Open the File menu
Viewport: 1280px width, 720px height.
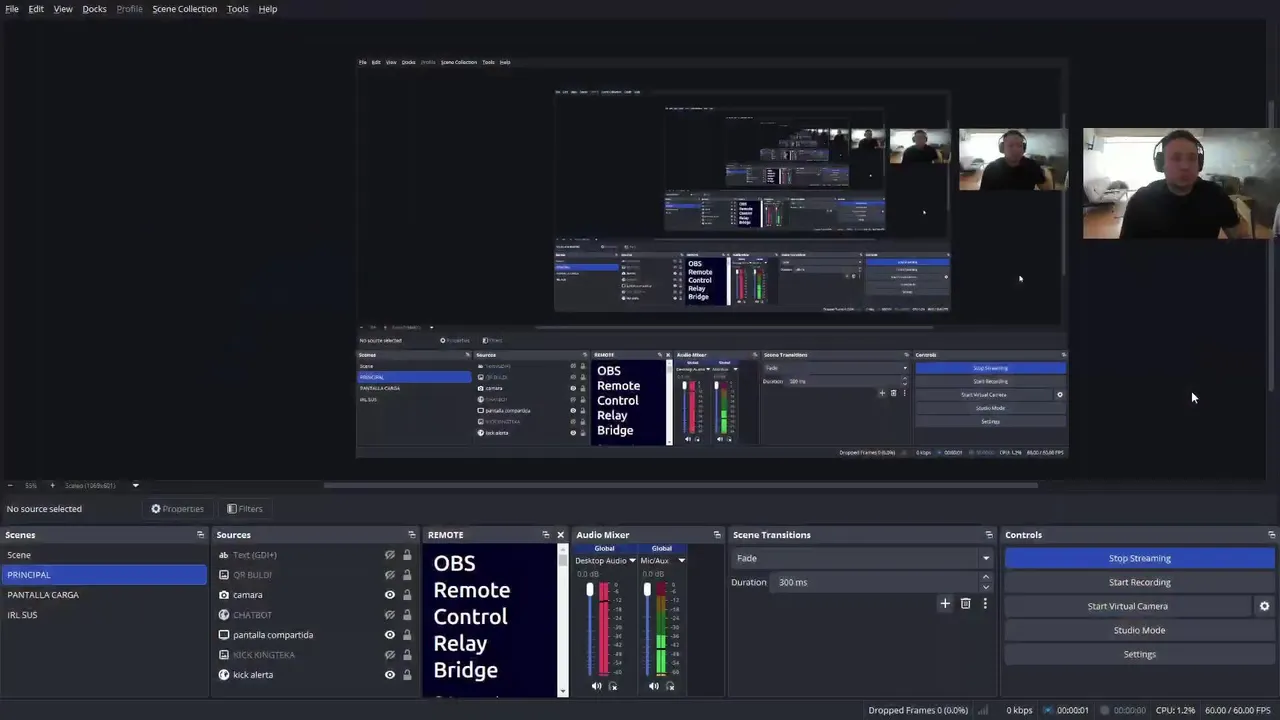click(x=12, y=9)
